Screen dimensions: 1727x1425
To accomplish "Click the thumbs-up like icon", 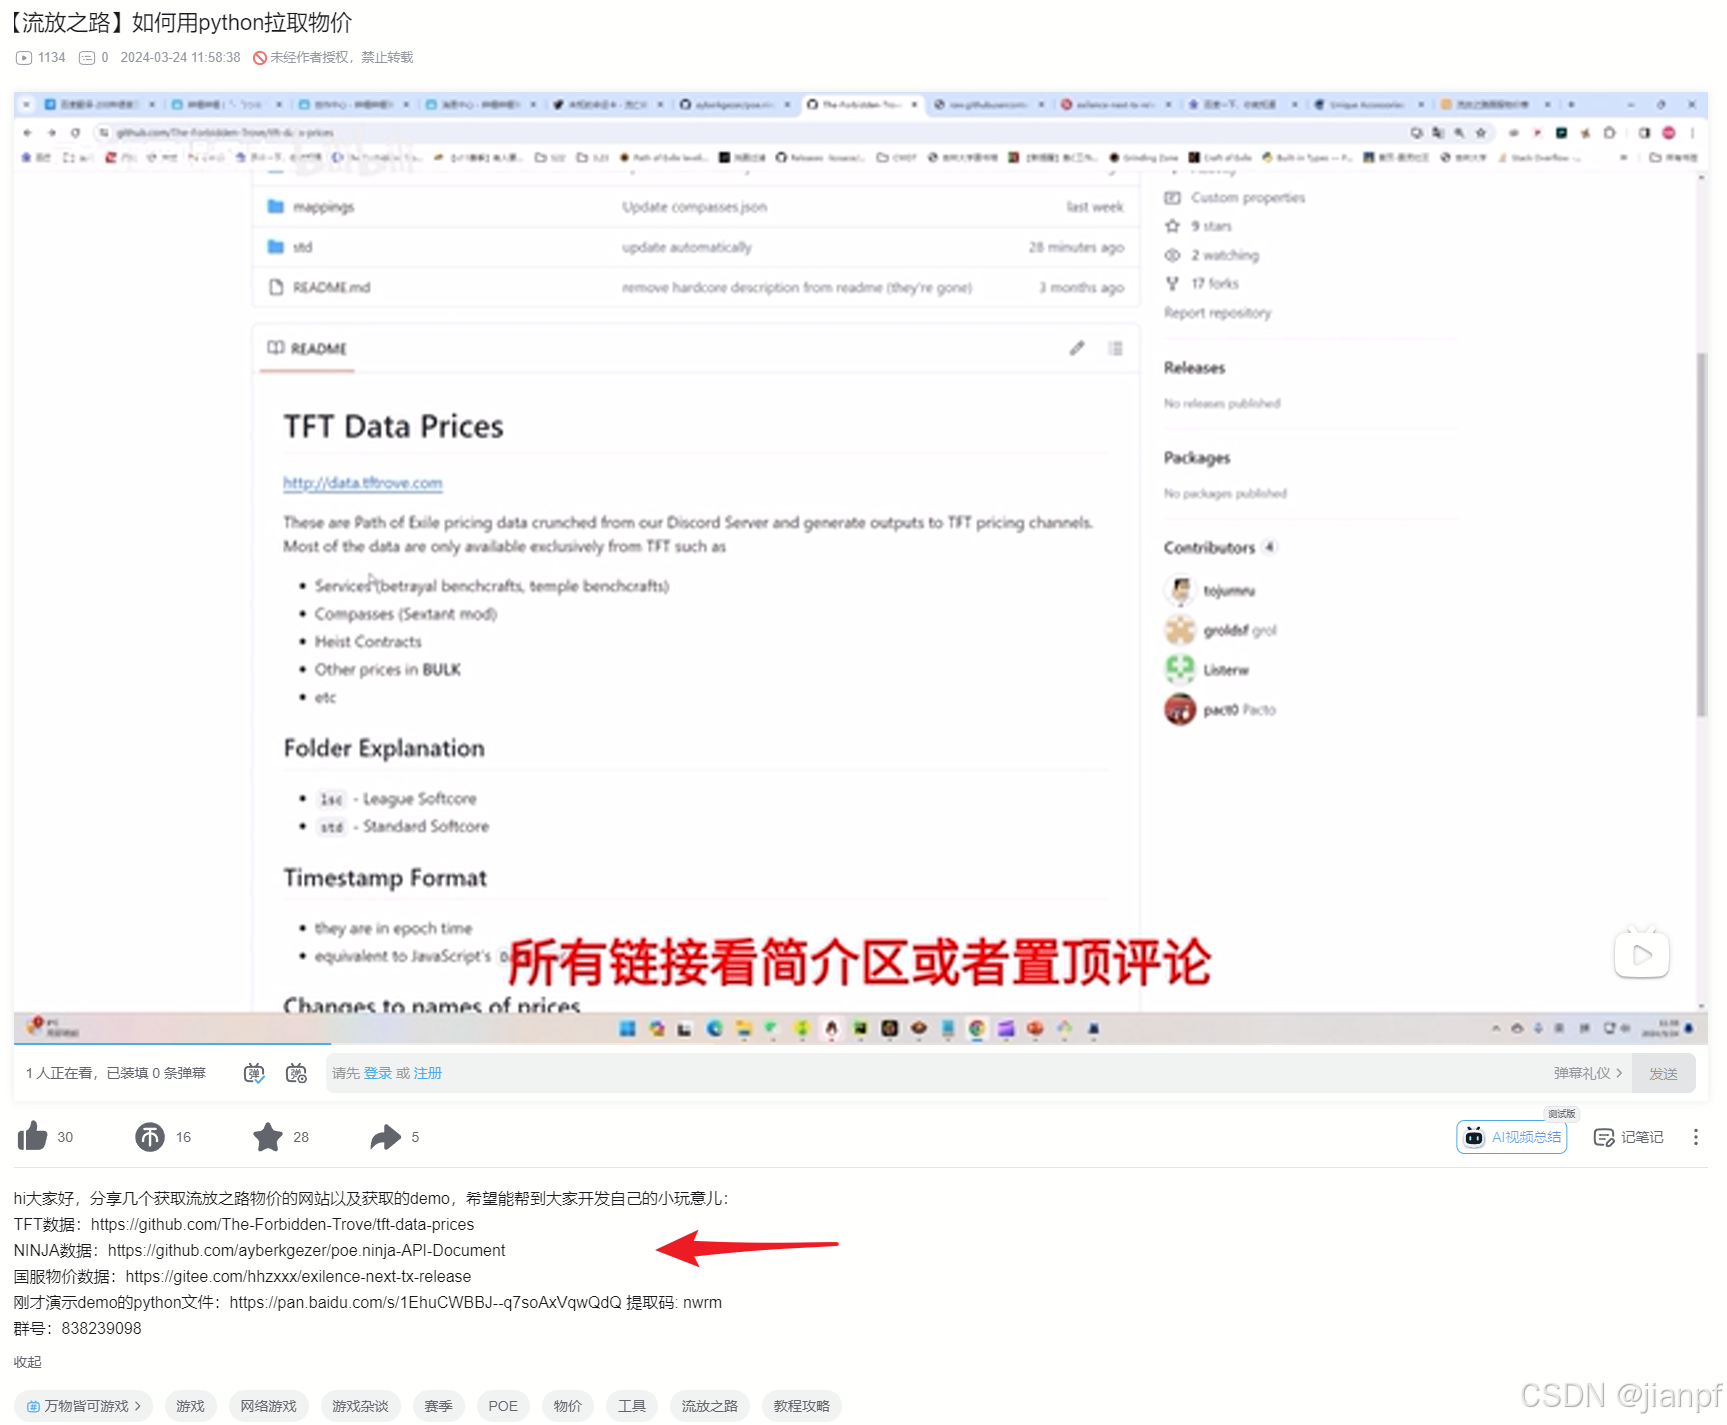I will [x=32, y=1136].
